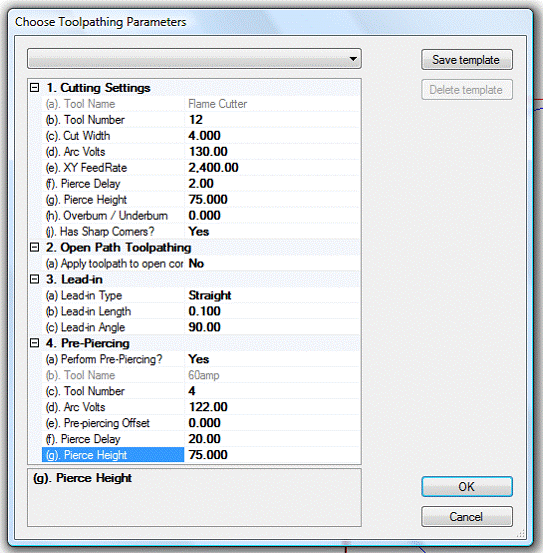Viewport: 545px width, 554px height.
Task: Toggle Perform Pre-Piercing Yes value
Action: coord(272,359)
